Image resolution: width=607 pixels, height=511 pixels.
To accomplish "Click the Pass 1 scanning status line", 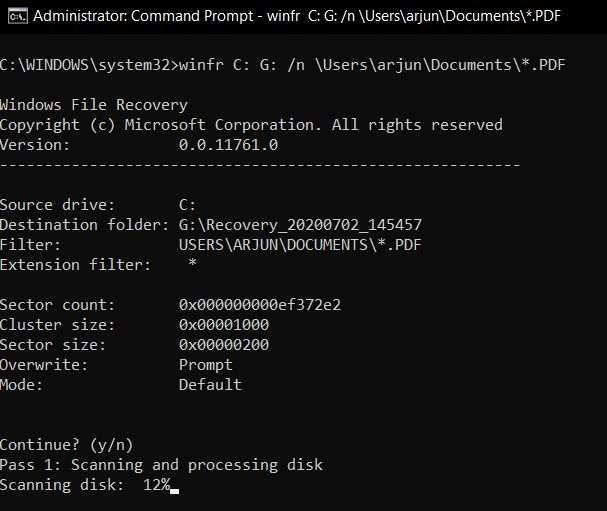I will 161,464.
